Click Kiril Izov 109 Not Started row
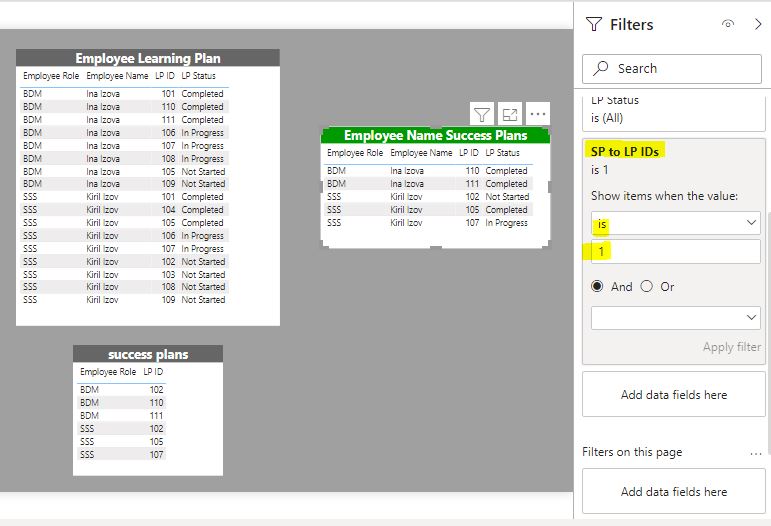Screen dimensions: 771x526 tap(124, 299)
